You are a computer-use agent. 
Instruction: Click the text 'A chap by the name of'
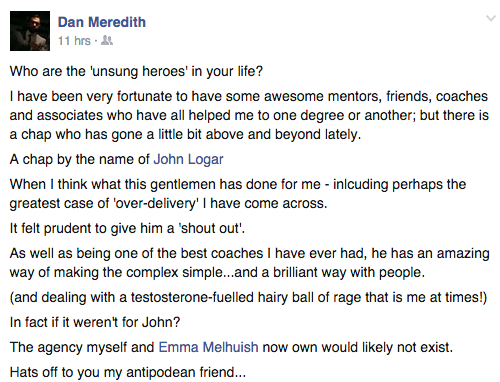point(80,159)
